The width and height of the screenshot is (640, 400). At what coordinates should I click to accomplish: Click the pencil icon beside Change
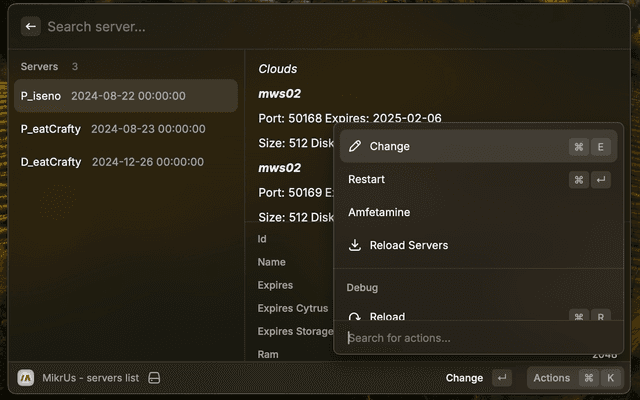click(355, 146)
